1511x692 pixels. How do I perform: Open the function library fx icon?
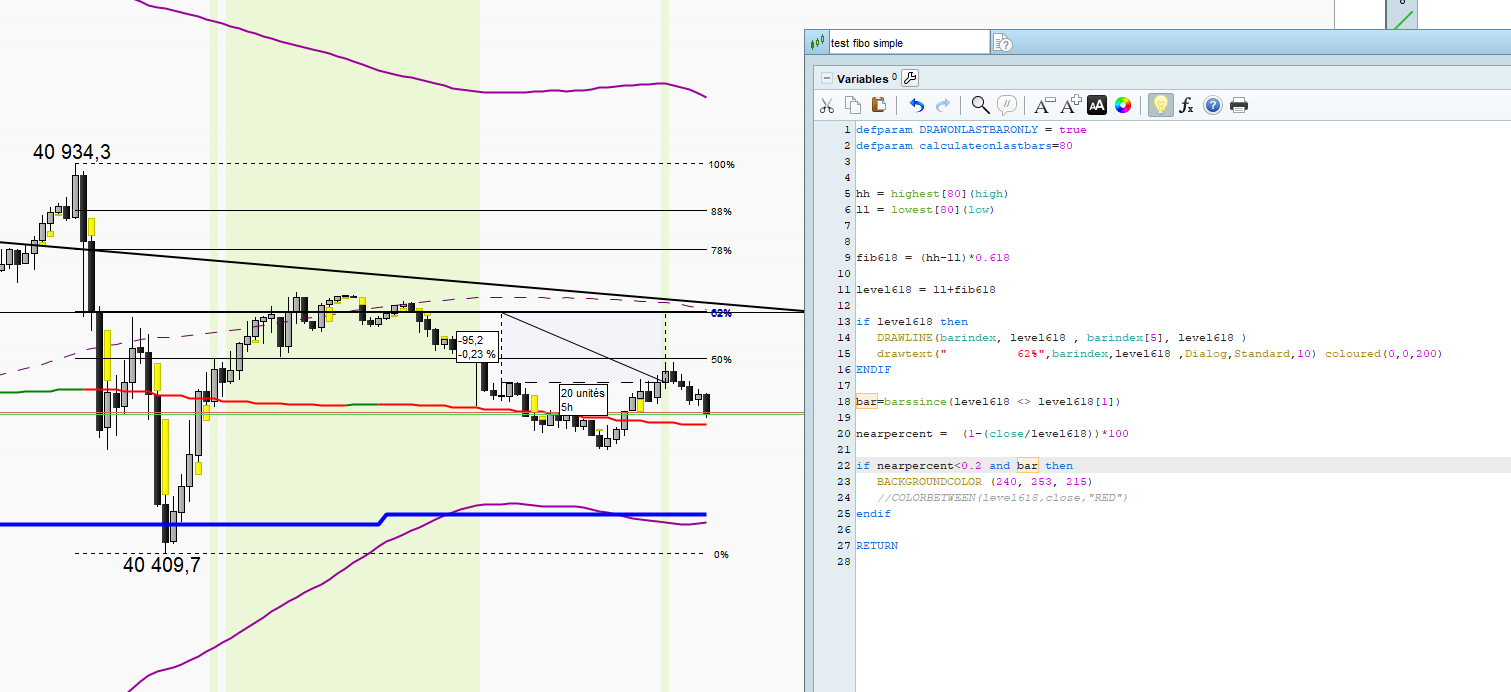click(1186, 105)
